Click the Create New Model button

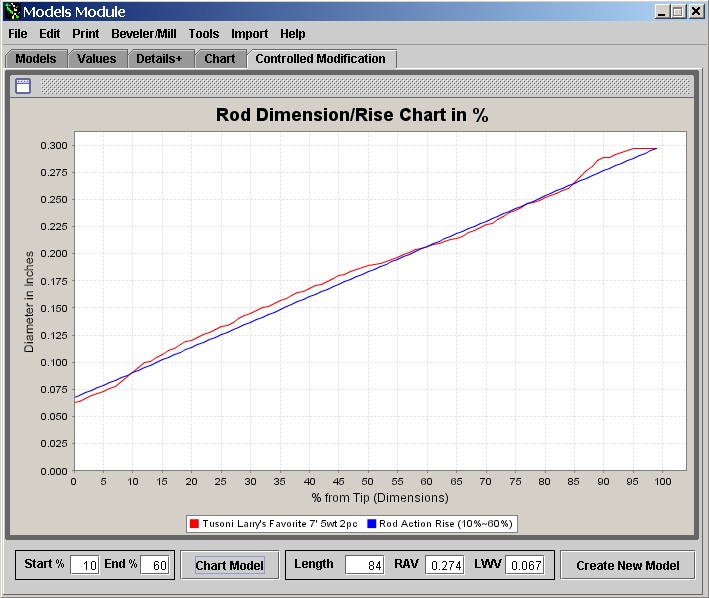point(627,565)
